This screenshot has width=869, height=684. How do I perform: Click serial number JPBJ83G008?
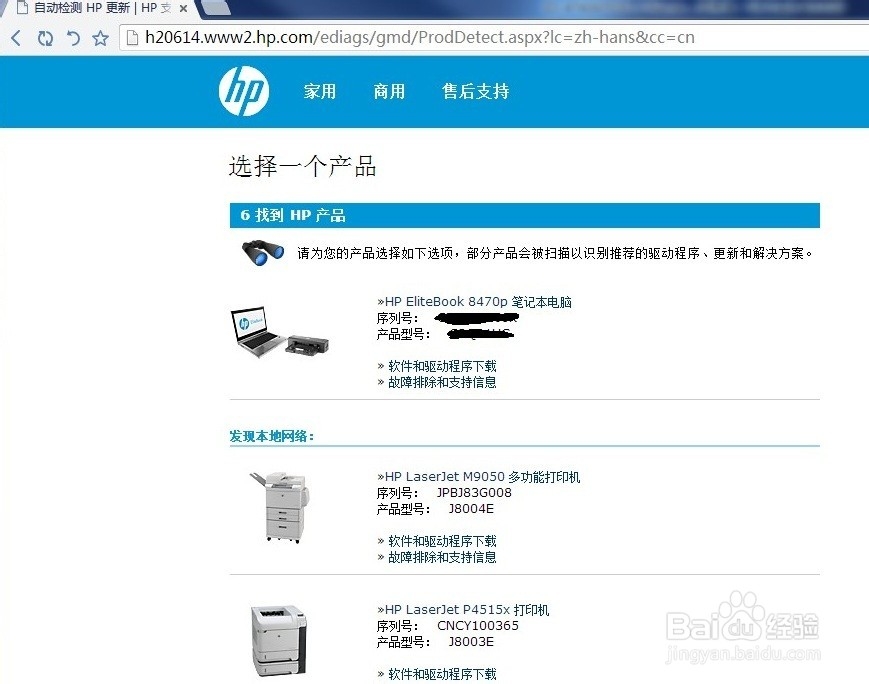point(474,493)
